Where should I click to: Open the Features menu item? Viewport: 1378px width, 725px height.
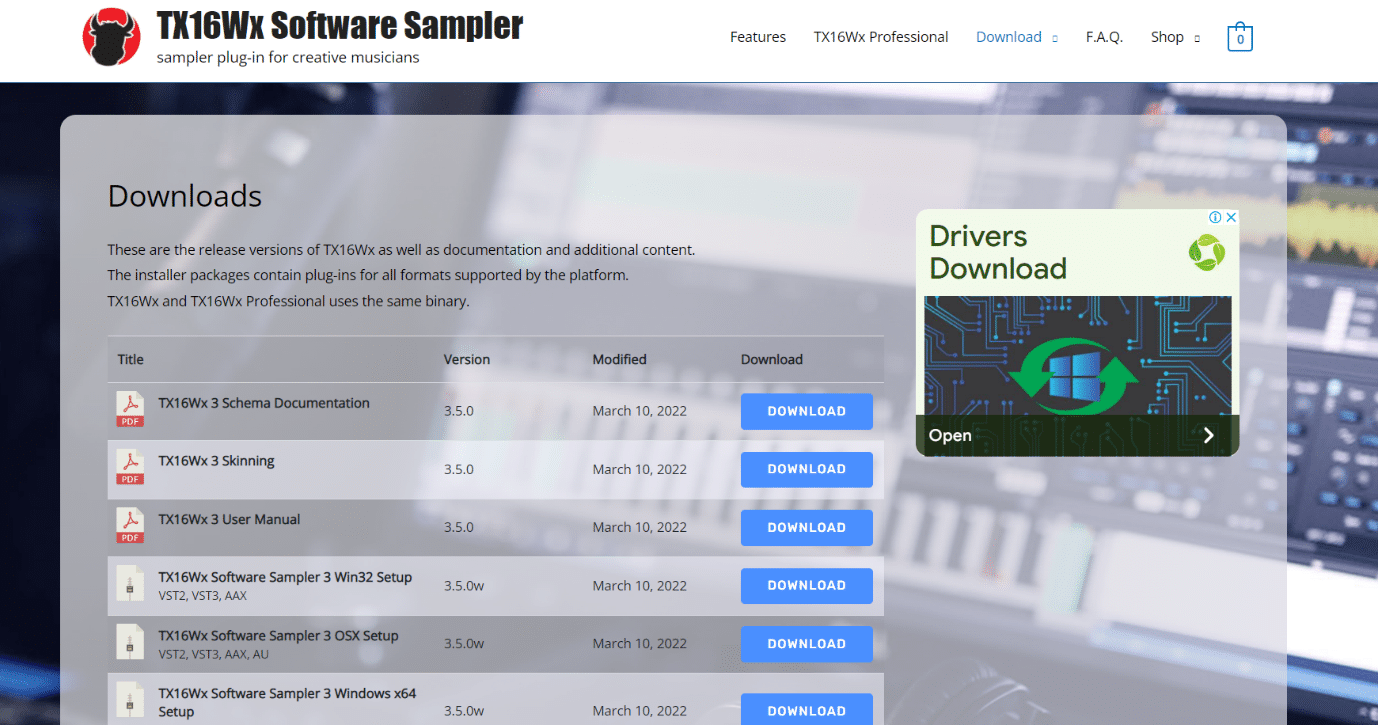pos(758,37)
